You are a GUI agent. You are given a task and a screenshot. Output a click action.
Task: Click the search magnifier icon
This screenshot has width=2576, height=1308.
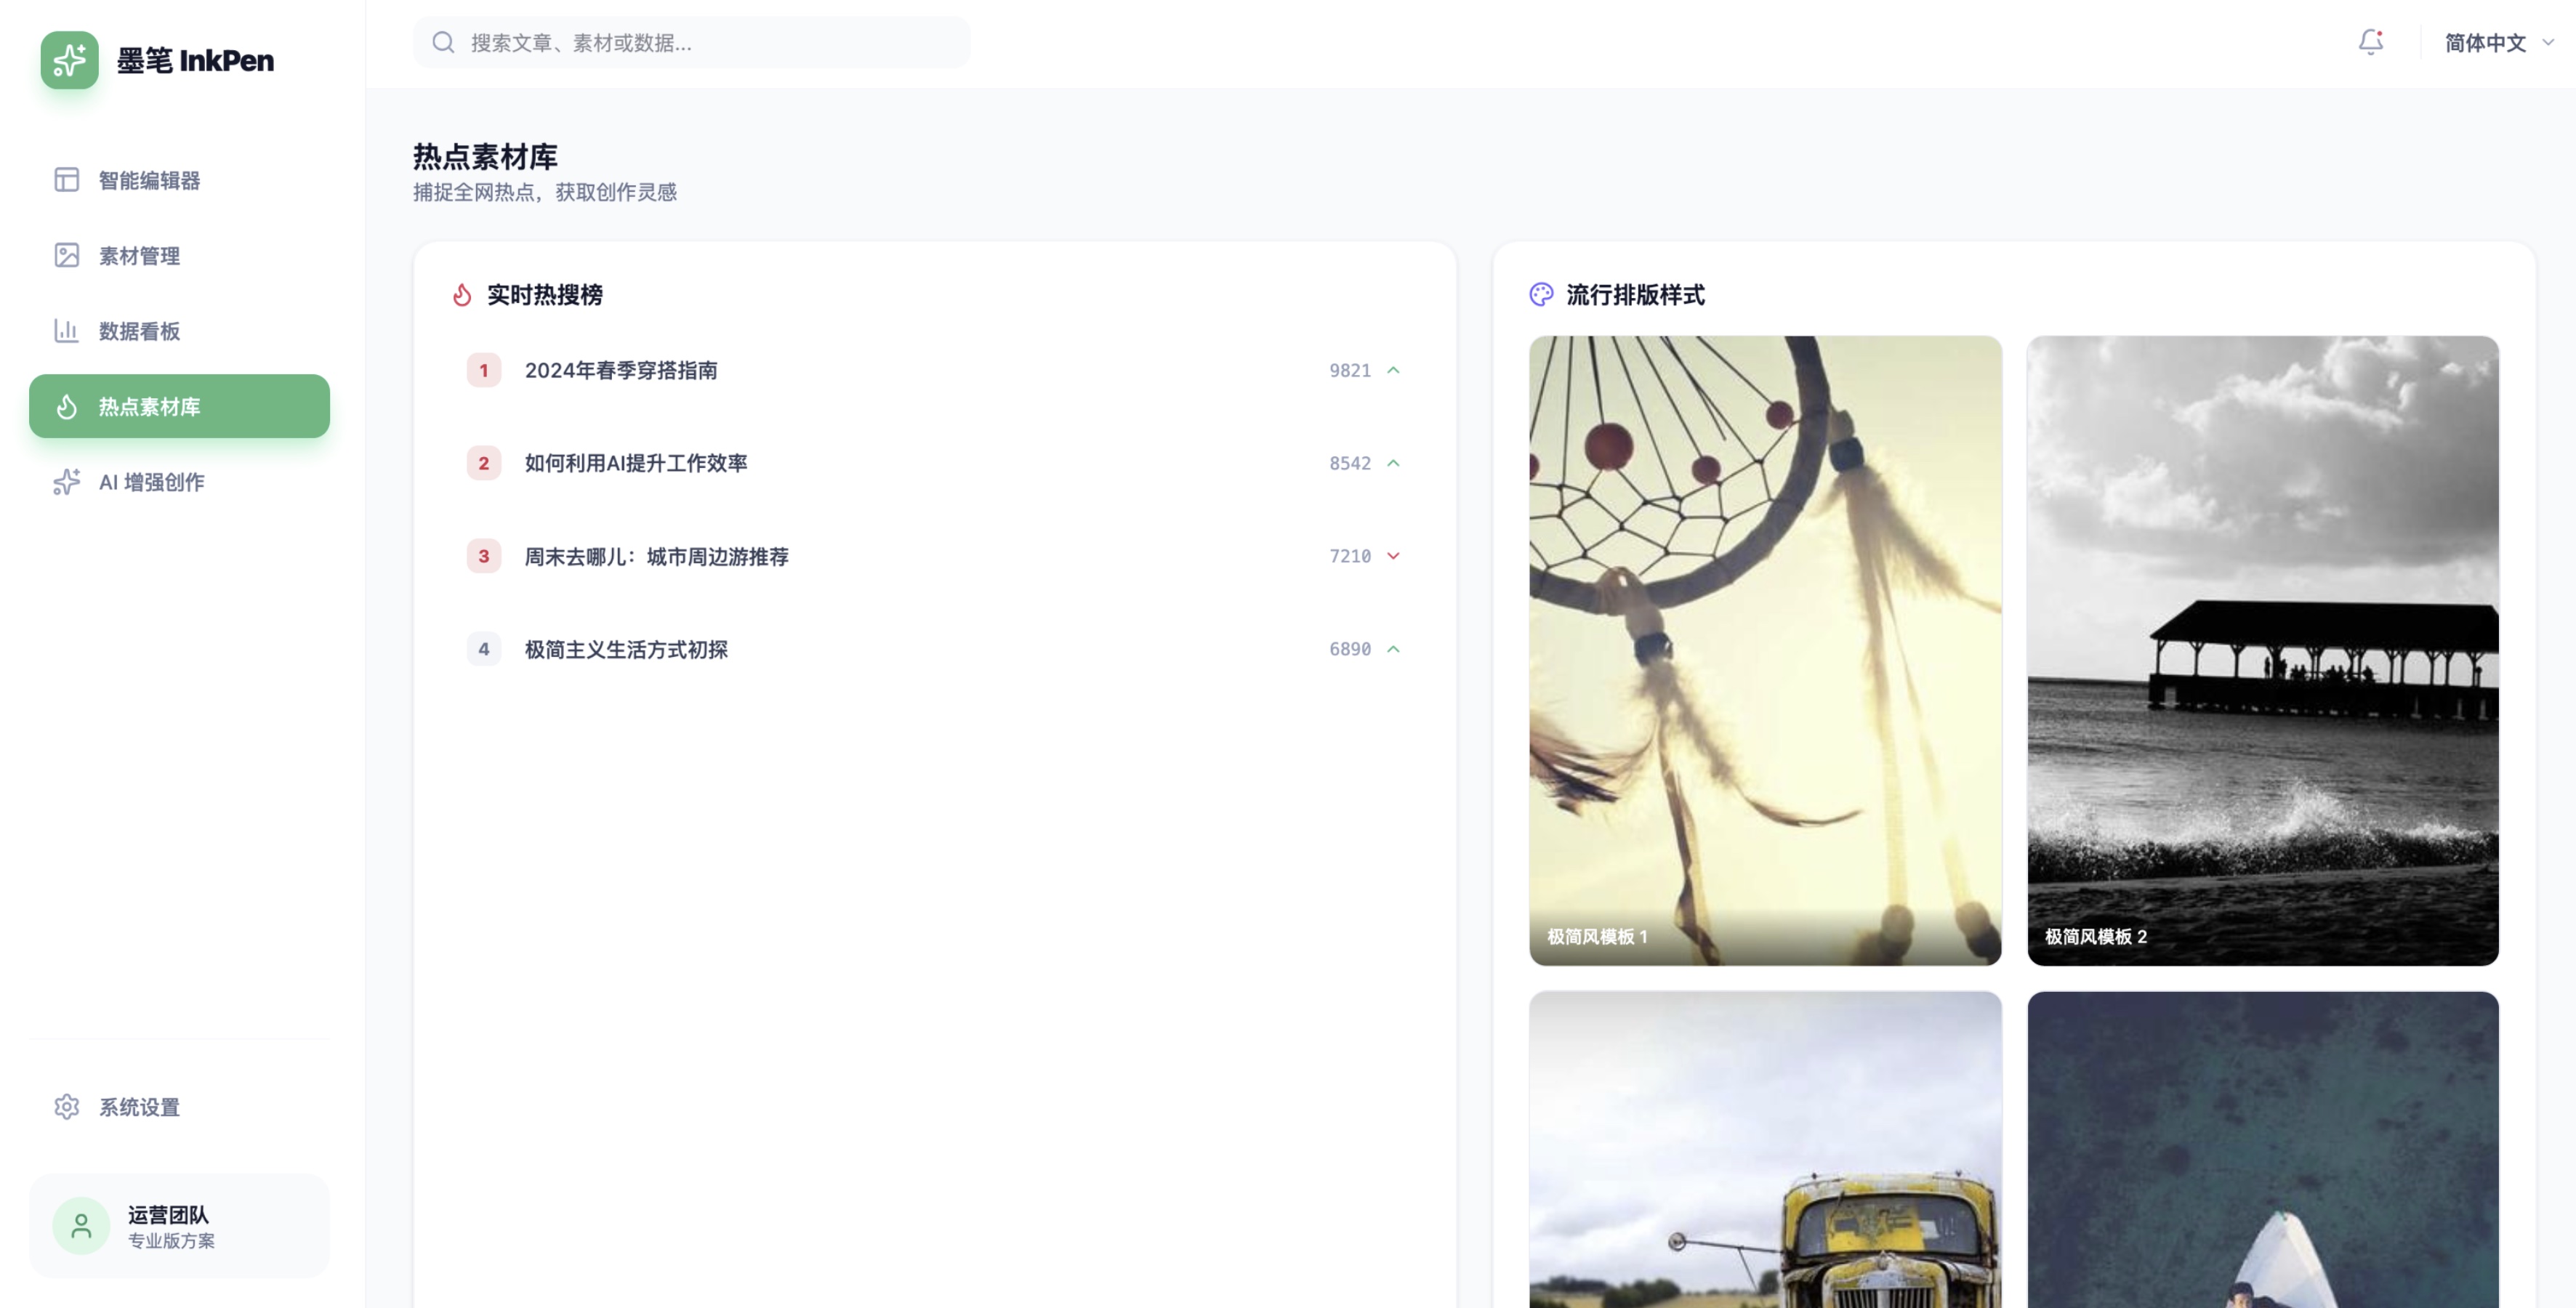point(443,42)
